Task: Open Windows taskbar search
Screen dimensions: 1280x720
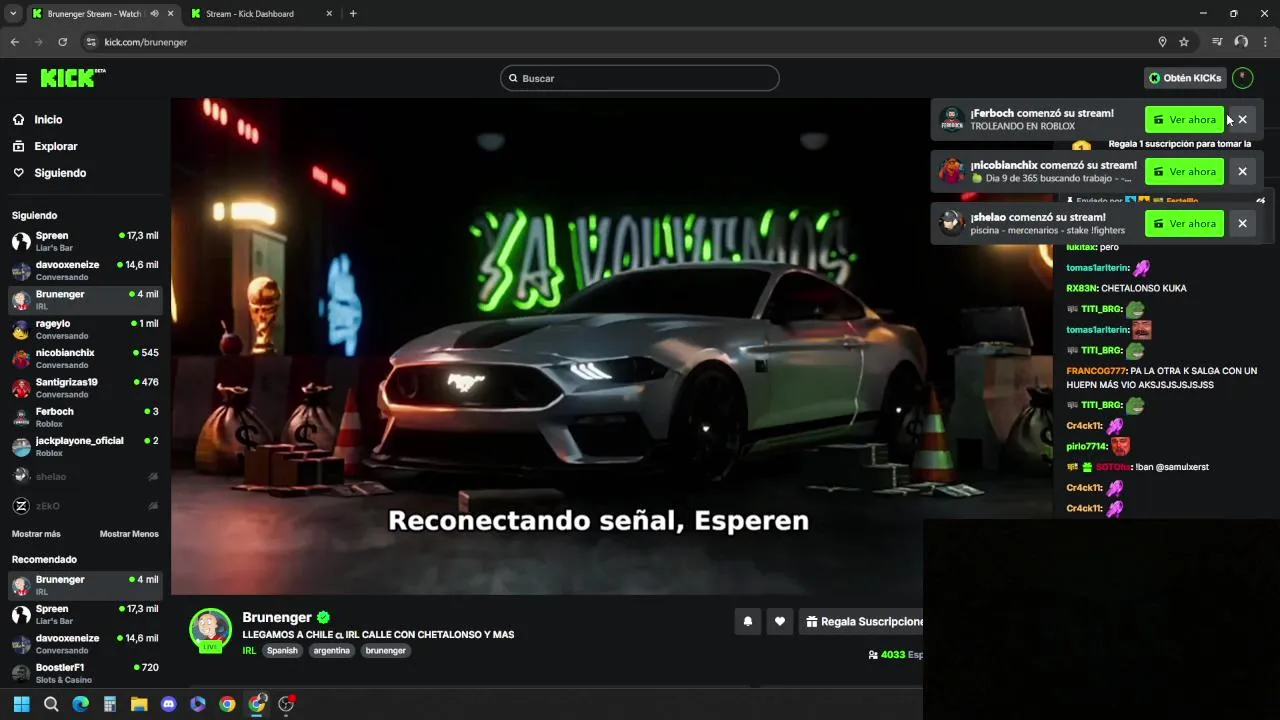Action: 51,704
